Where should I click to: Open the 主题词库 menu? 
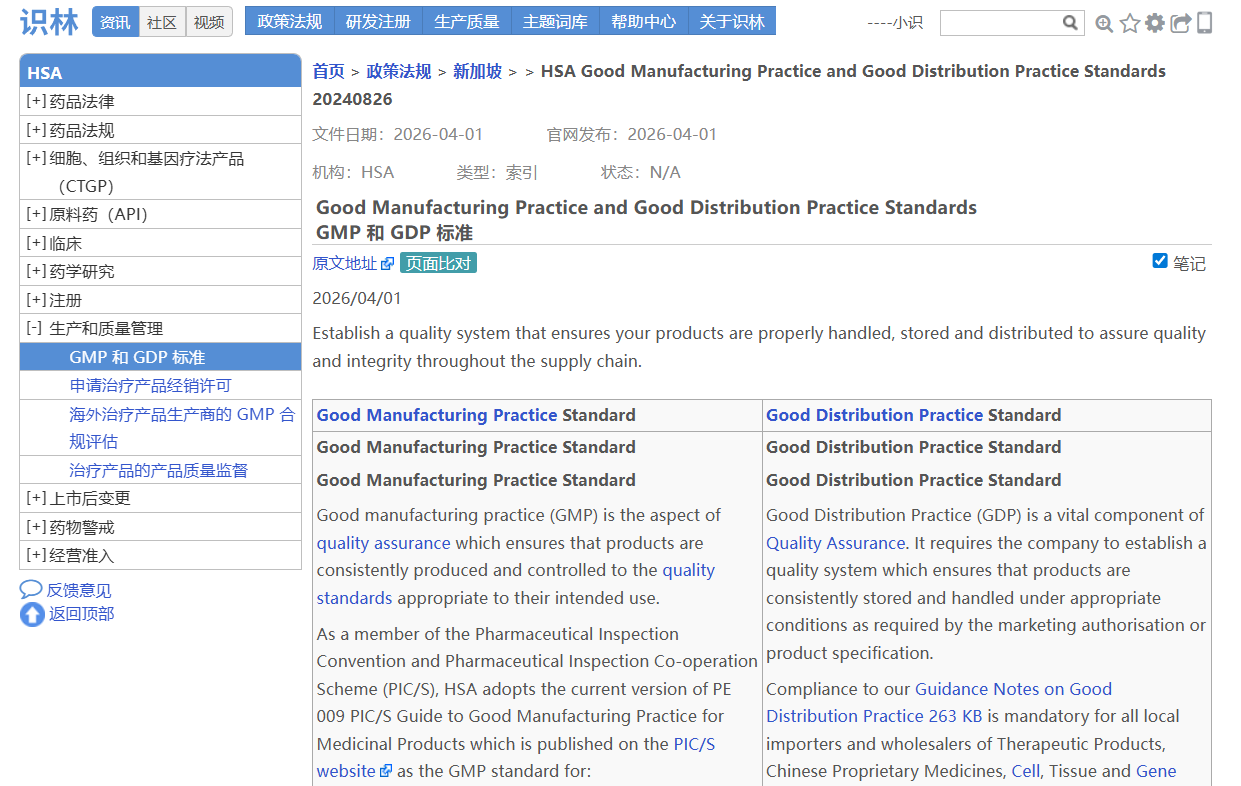pyautogui.click(x=555, y=21)
